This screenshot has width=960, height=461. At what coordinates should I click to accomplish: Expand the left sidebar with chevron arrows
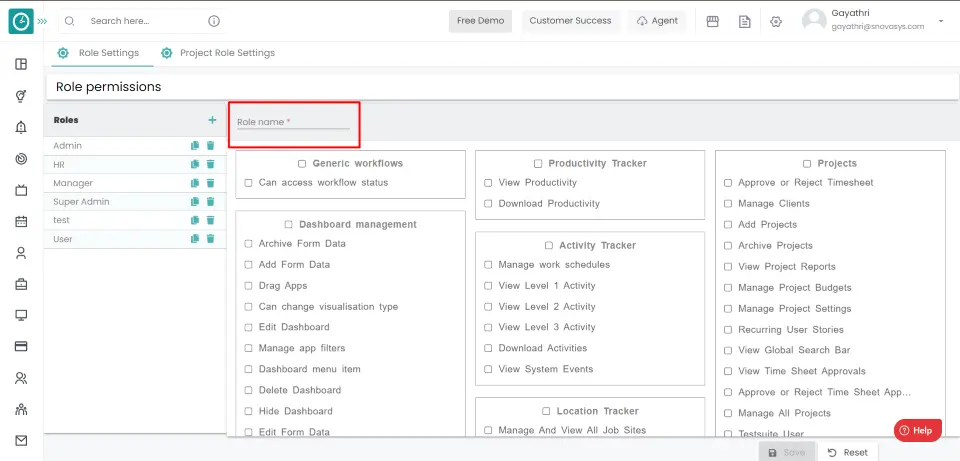[x=42, y=20]
